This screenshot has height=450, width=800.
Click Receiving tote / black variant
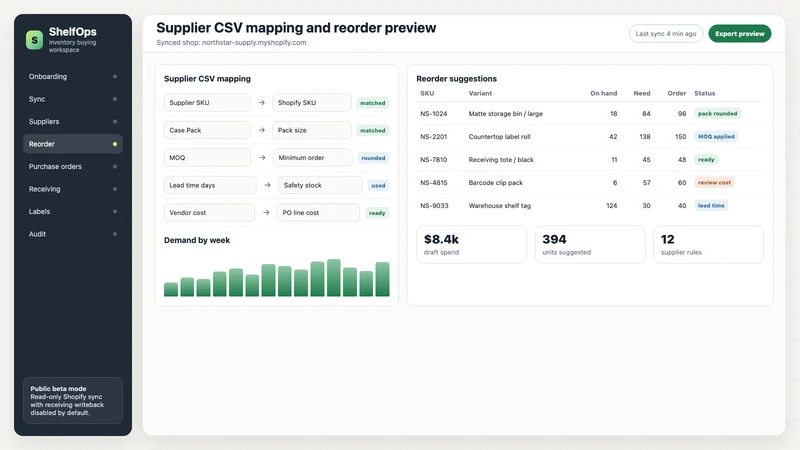501,160
